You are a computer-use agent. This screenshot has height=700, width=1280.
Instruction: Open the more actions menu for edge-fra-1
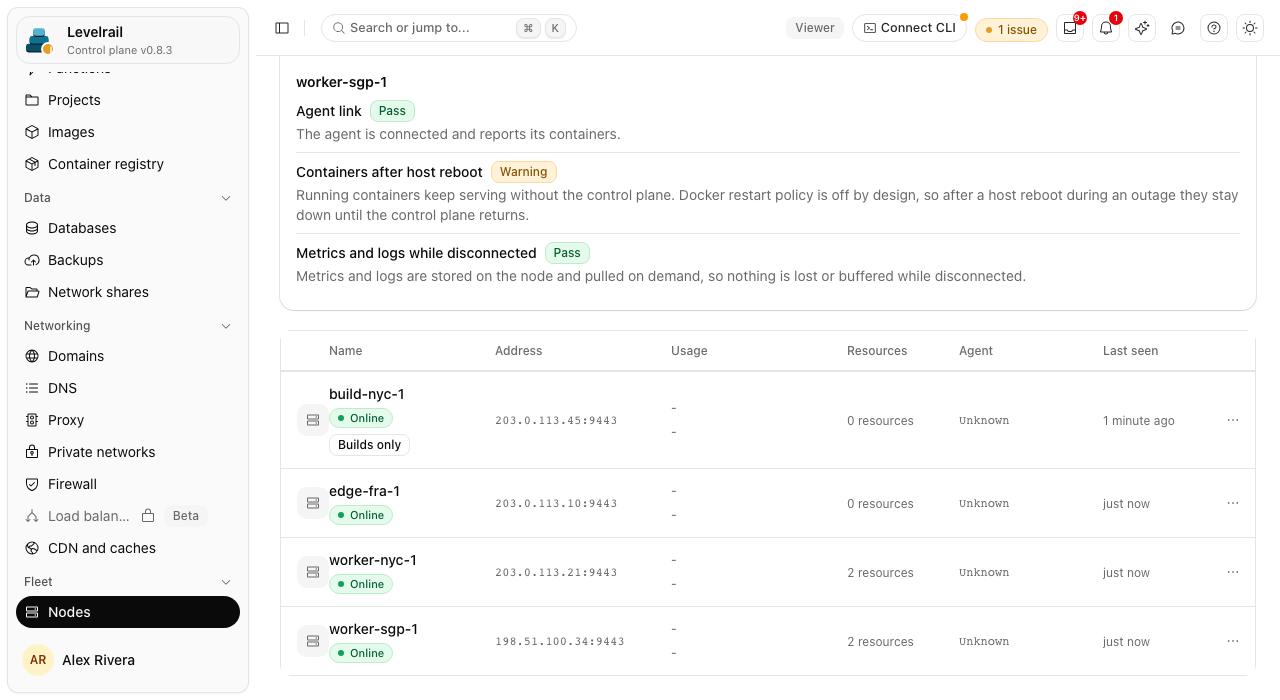(x=1233, y=503)
